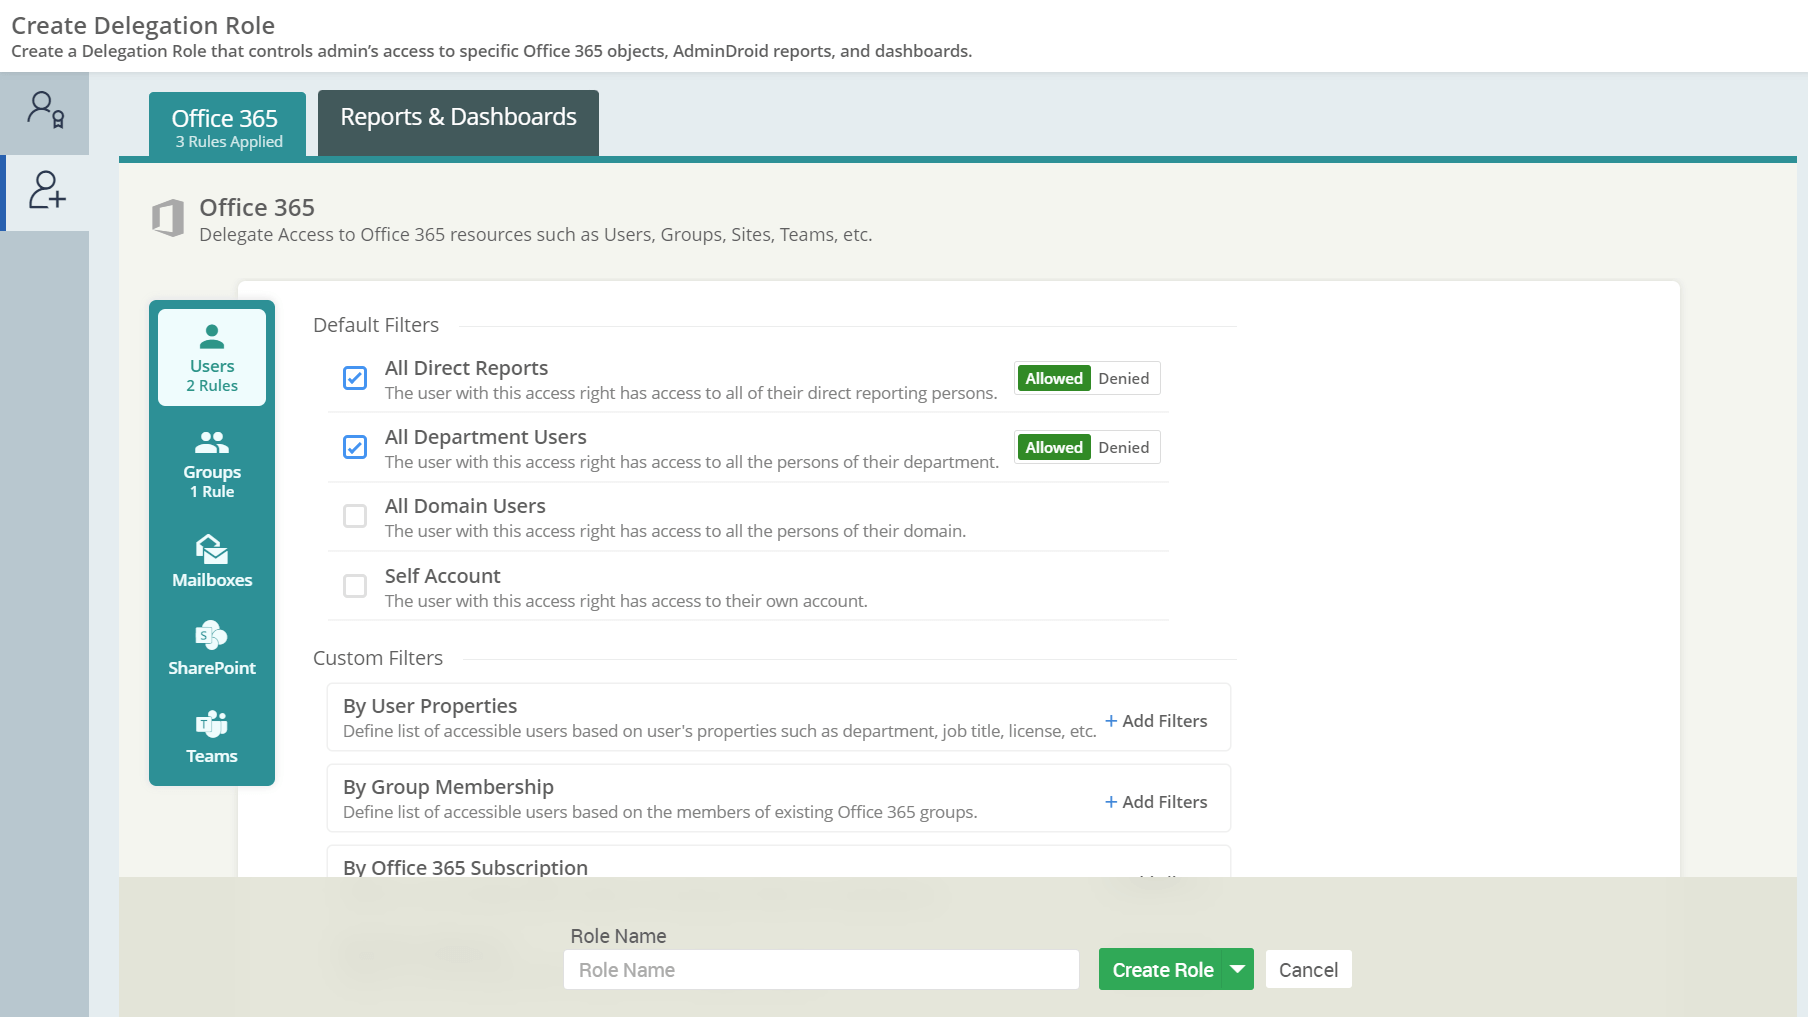
Task: Enable the All Domain Users filter
Action: click(355, 516)
